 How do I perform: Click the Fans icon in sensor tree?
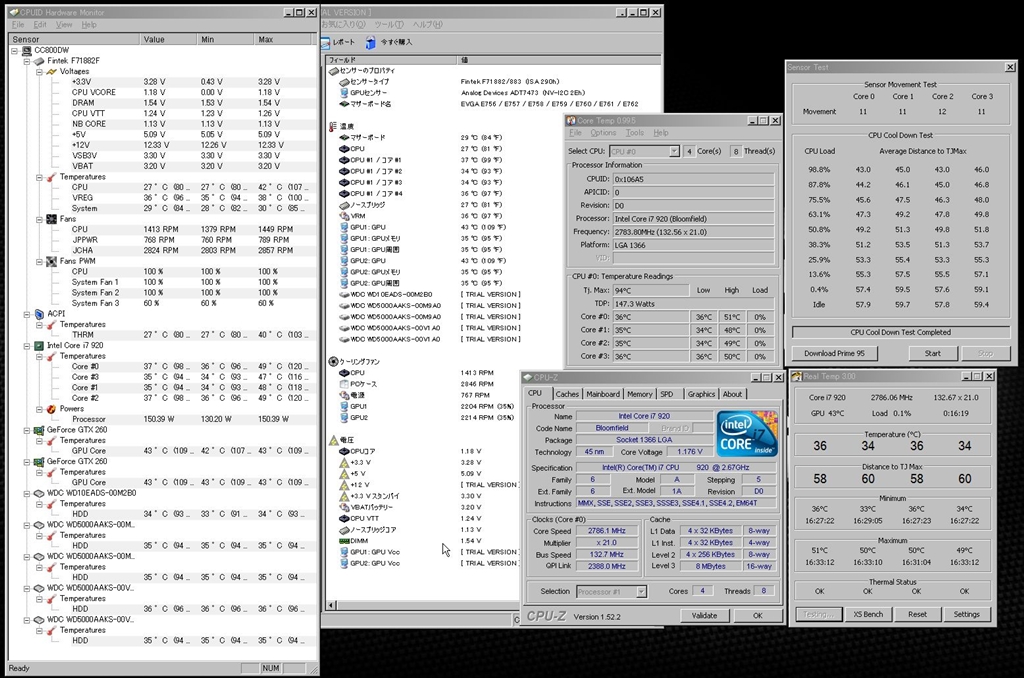coord(50,218)
